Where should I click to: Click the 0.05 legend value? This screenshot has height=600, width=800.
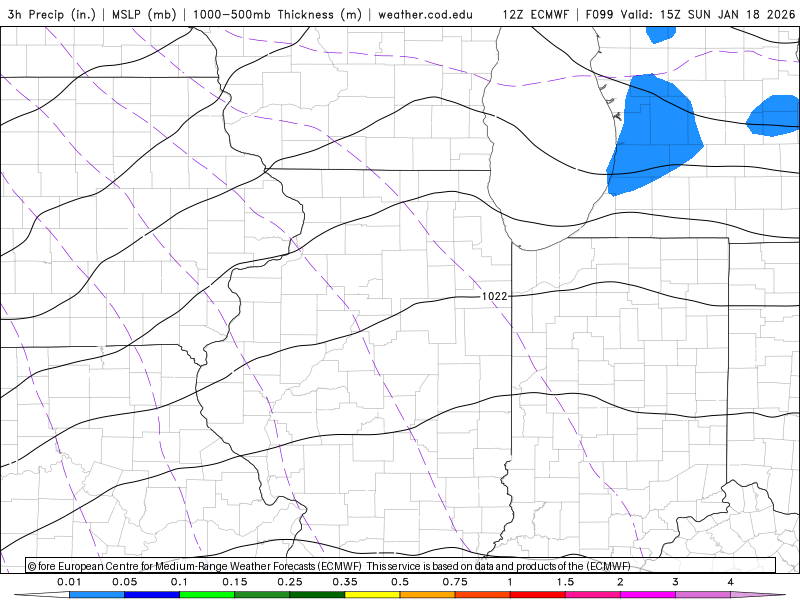124,582
